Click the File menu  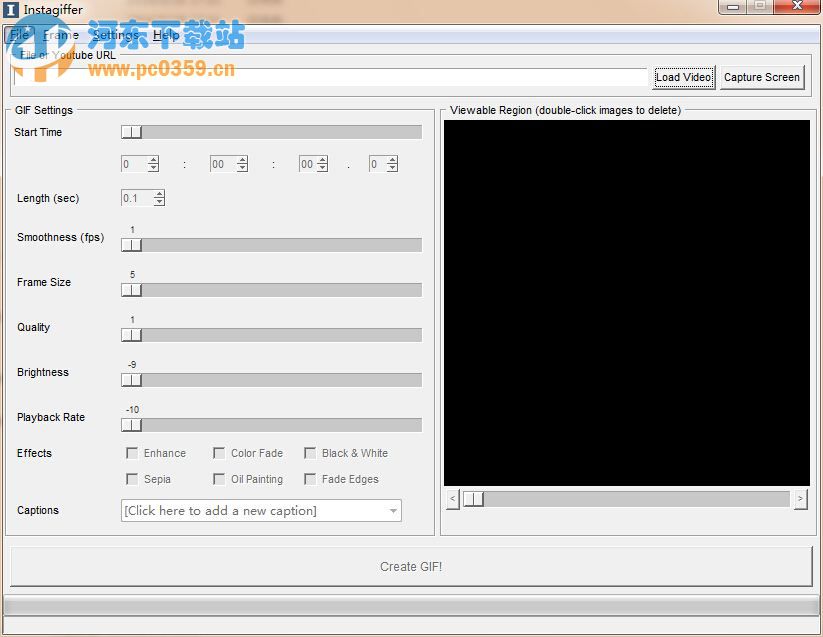(19, 34)
